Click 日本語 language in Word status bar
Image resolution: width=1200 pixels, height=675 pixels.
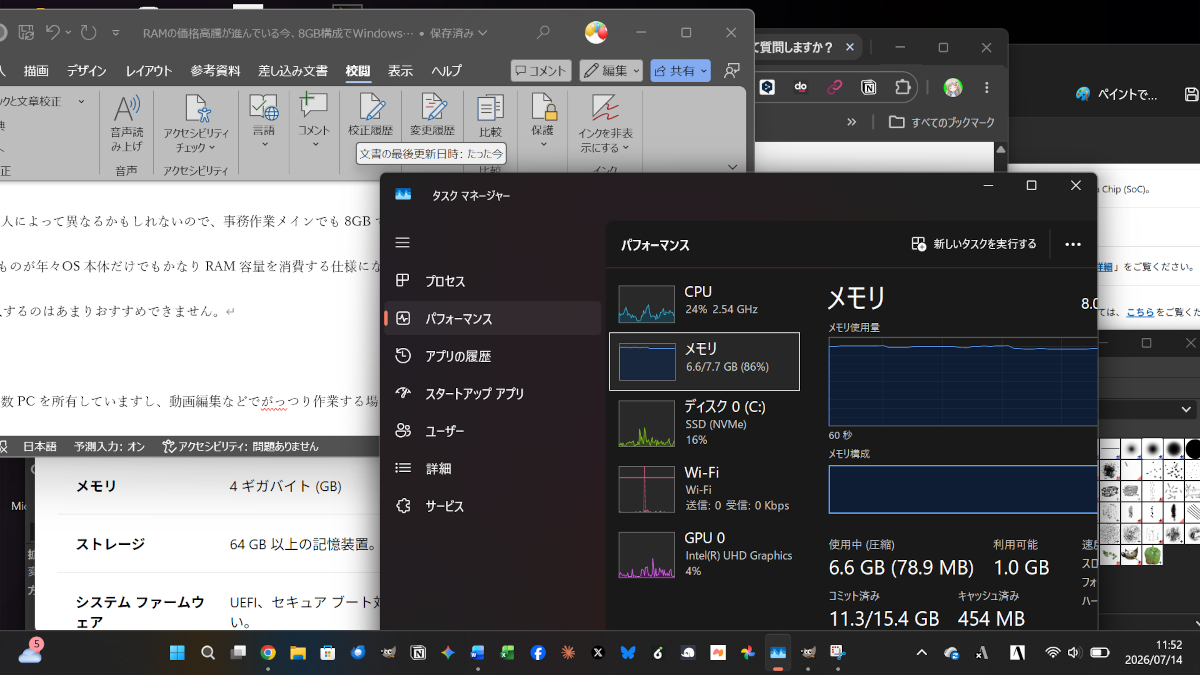pyautogui.click(x=40, y=447)
